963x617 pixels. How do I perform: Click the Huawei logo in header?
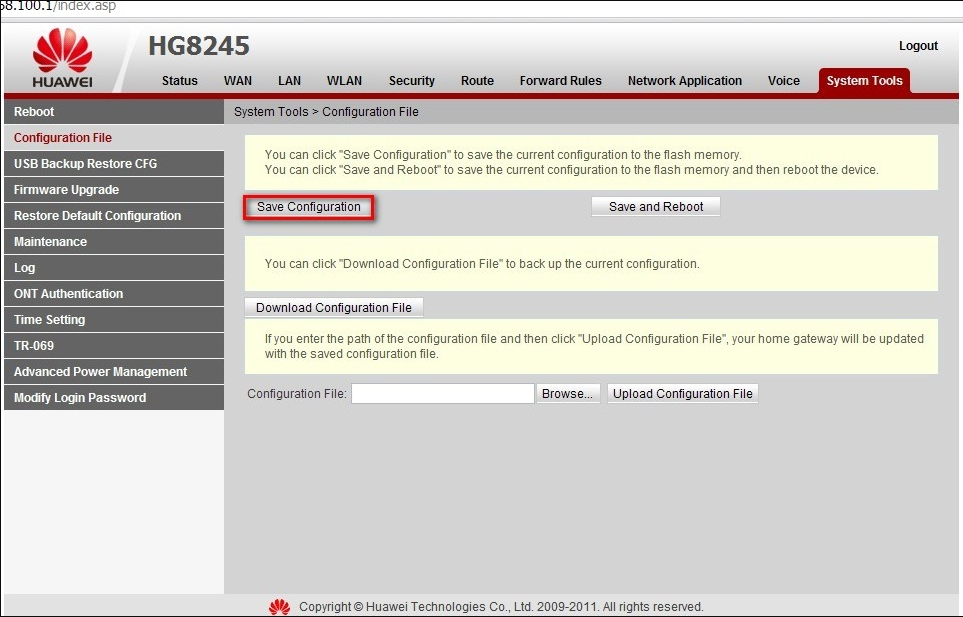62,58
